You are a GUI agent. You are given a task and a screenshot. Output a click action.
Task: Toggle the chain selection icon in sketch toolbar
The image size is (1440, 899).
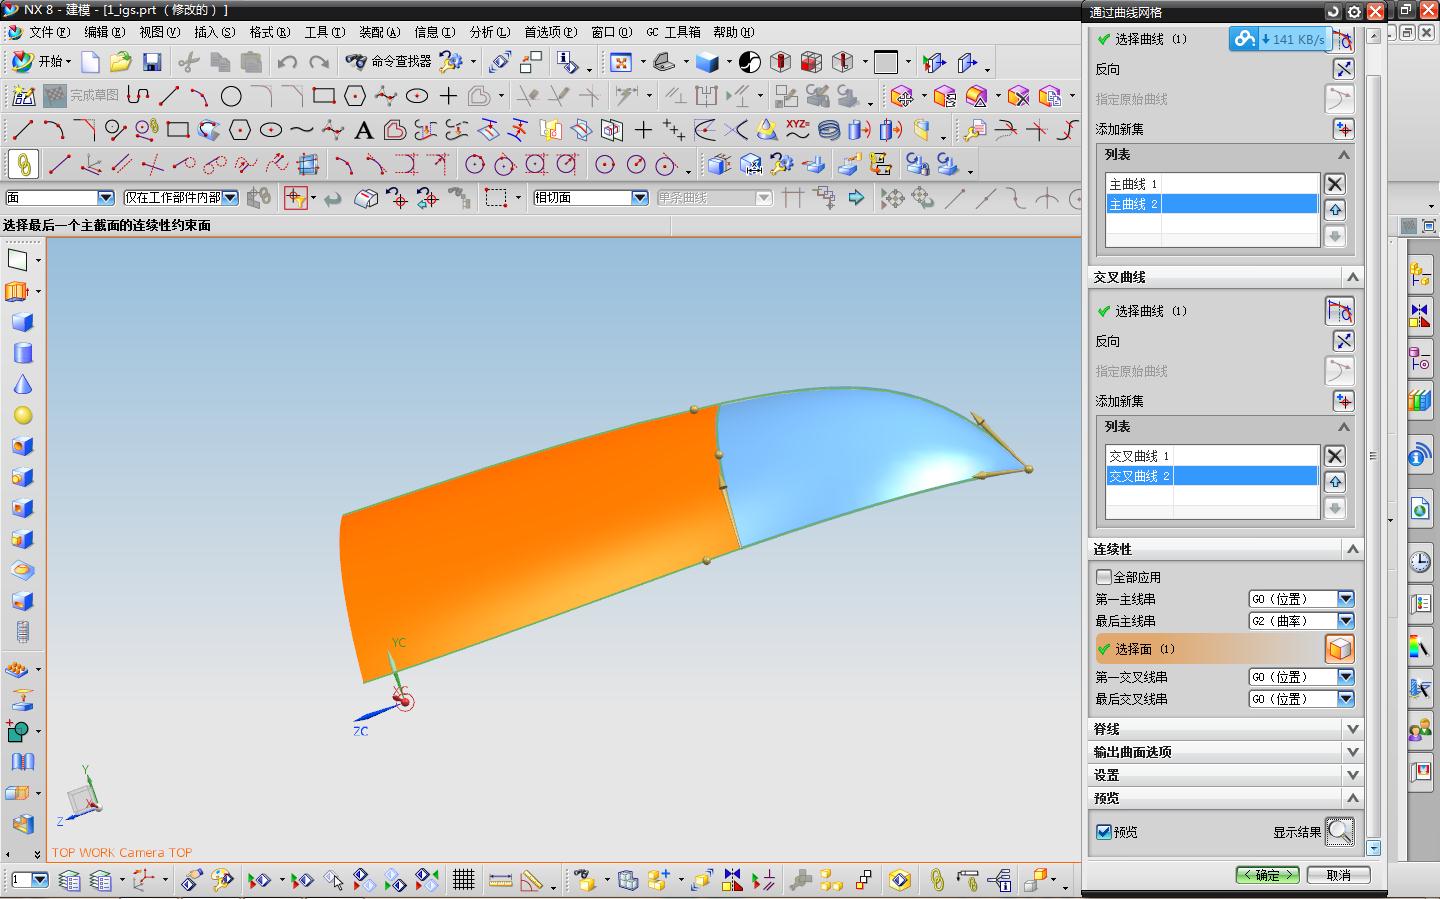pos(23,164)
